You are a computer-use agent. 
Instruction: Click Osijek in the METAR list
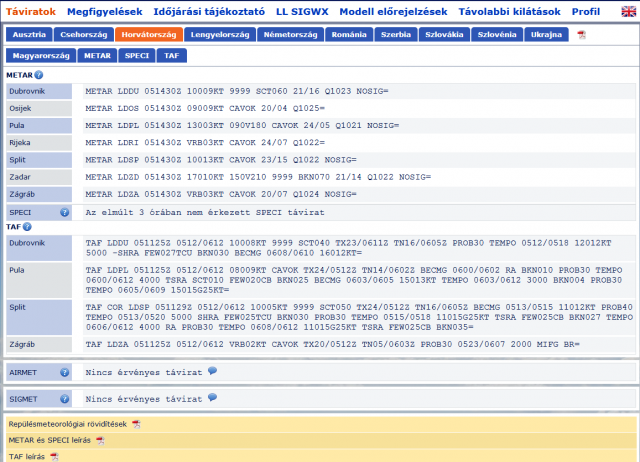coord(39,108)
